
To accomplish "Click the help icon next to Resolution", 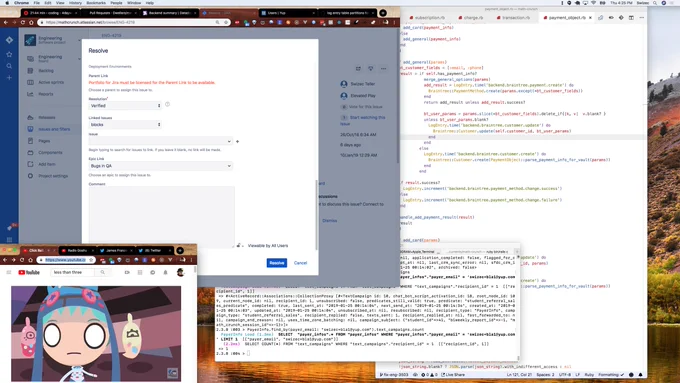I will coord(167,105).
